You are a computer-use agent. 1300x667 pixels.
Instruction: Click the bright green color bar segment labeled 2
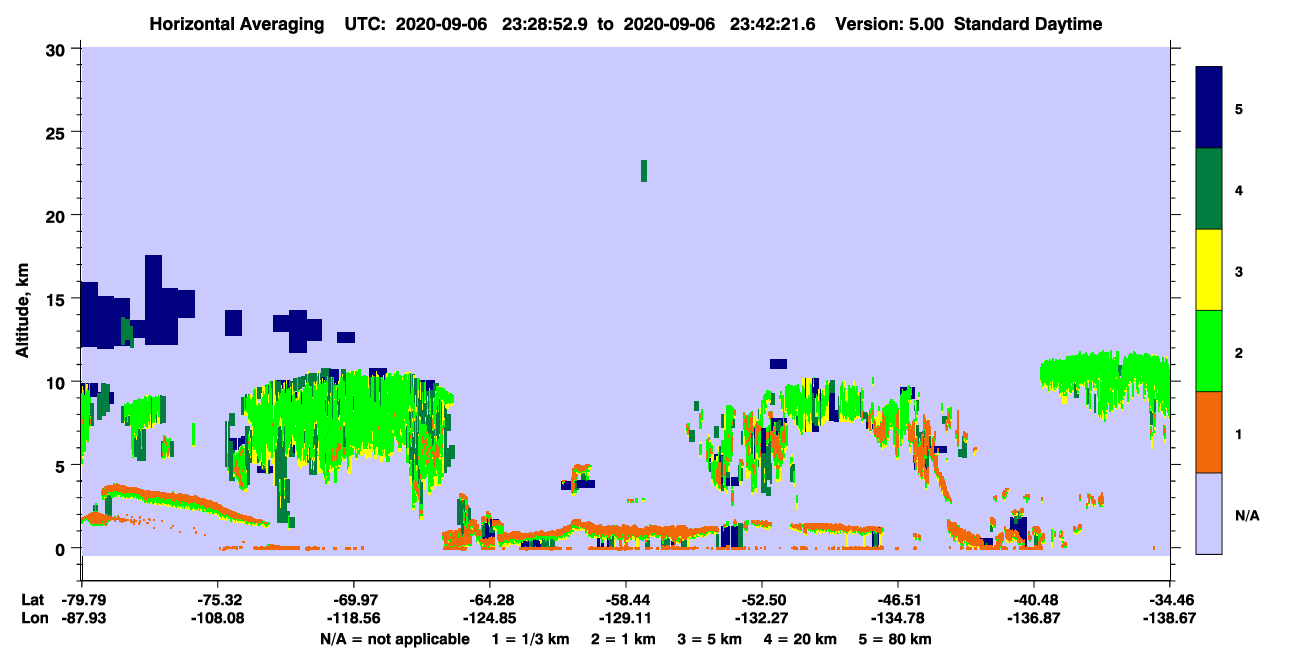coord(1209,351)
